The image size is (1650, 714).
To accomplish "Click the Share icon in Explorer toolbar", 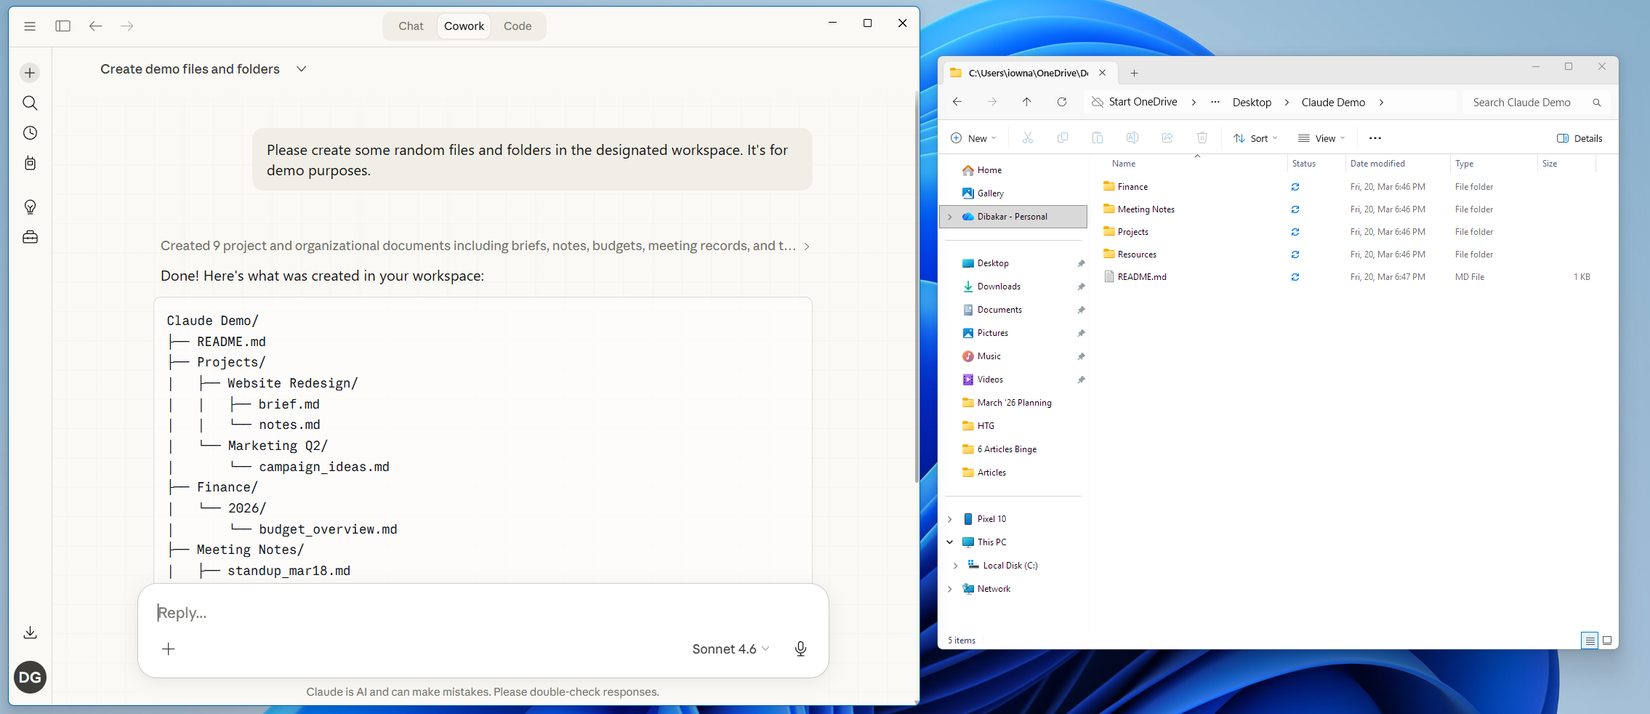I will [x=1167, y=138].
